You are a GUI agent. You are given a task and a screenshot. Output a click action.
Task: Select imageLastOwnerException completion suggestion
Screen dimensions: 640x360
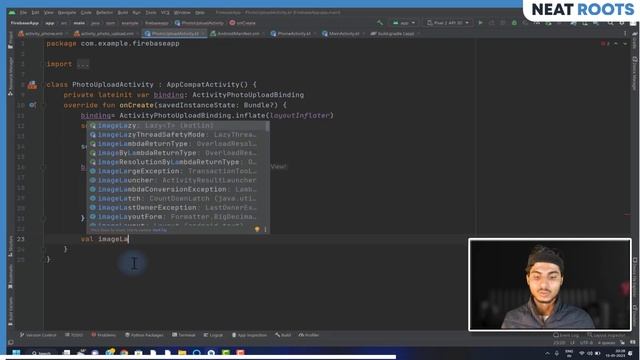[x=176, y=207]
